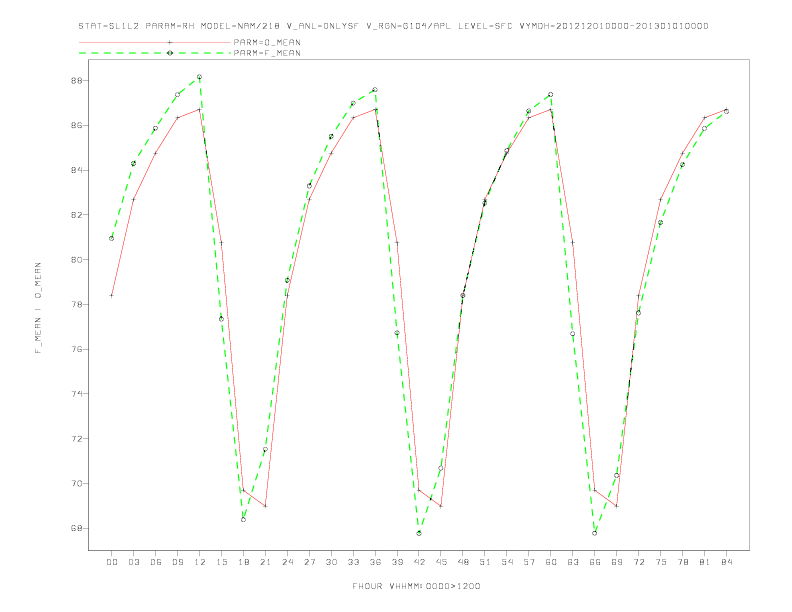The height and width of the screenshot is (612, 792).
Task: Click the y-axis tick label 80
Action: pyautogui.click(x=76, y=260)
